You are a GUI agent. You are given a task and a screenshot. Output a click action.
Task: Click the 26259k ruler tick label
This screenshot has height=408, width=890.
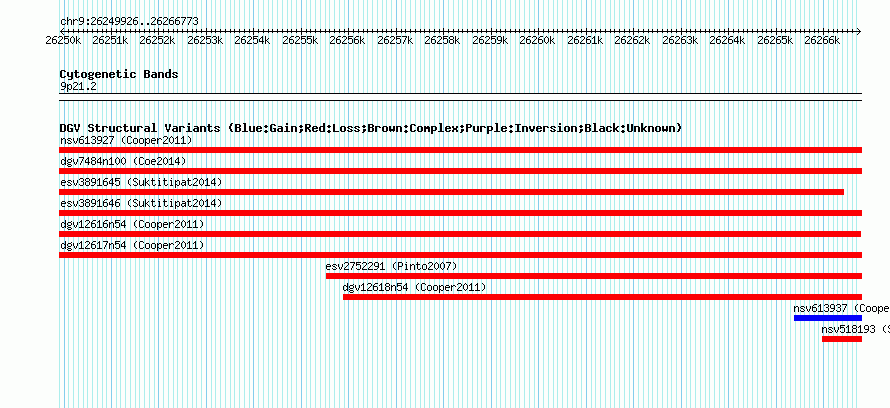tap(489, 40)
